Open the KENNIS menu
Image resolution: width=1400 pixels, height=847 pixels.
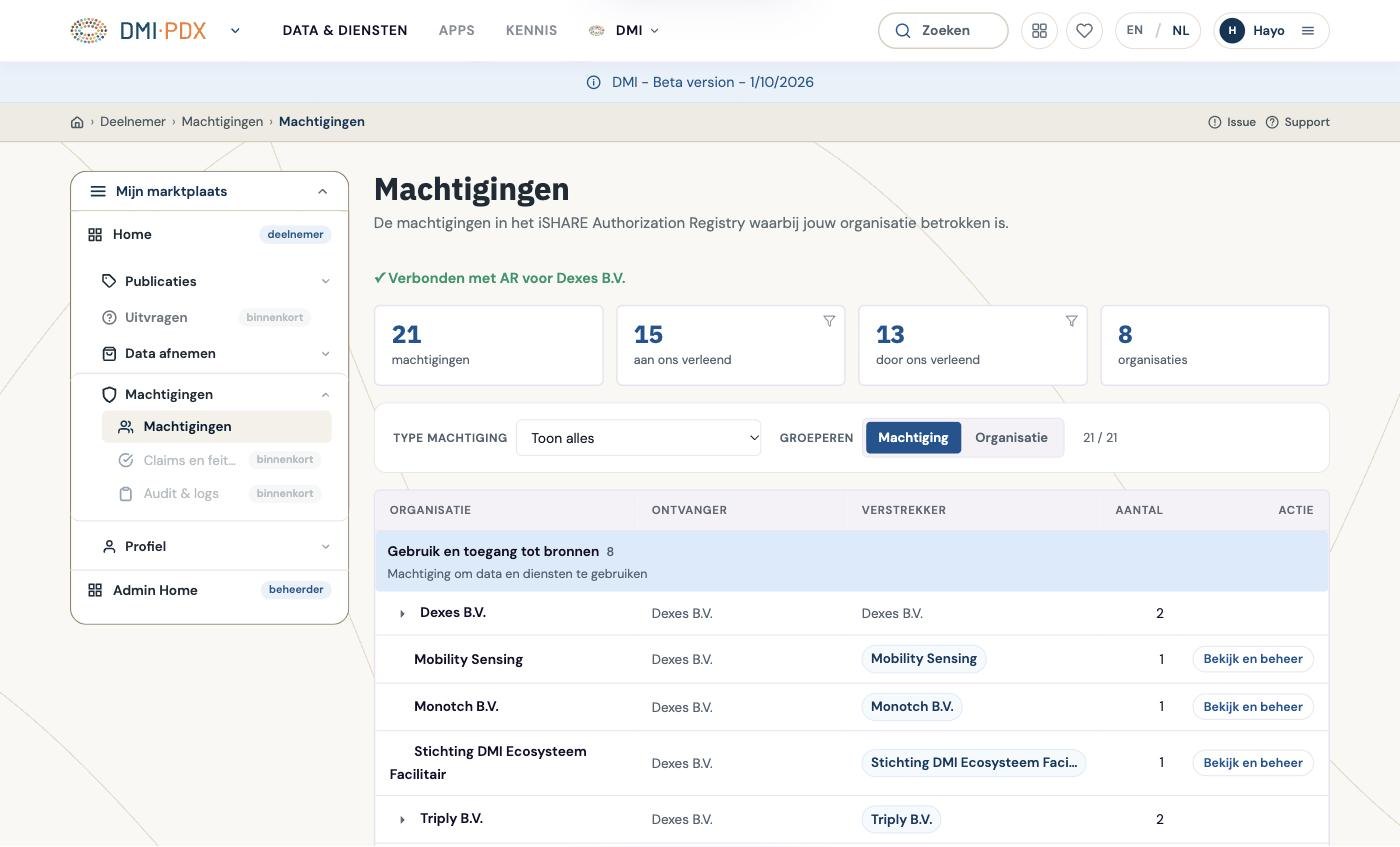531,30
